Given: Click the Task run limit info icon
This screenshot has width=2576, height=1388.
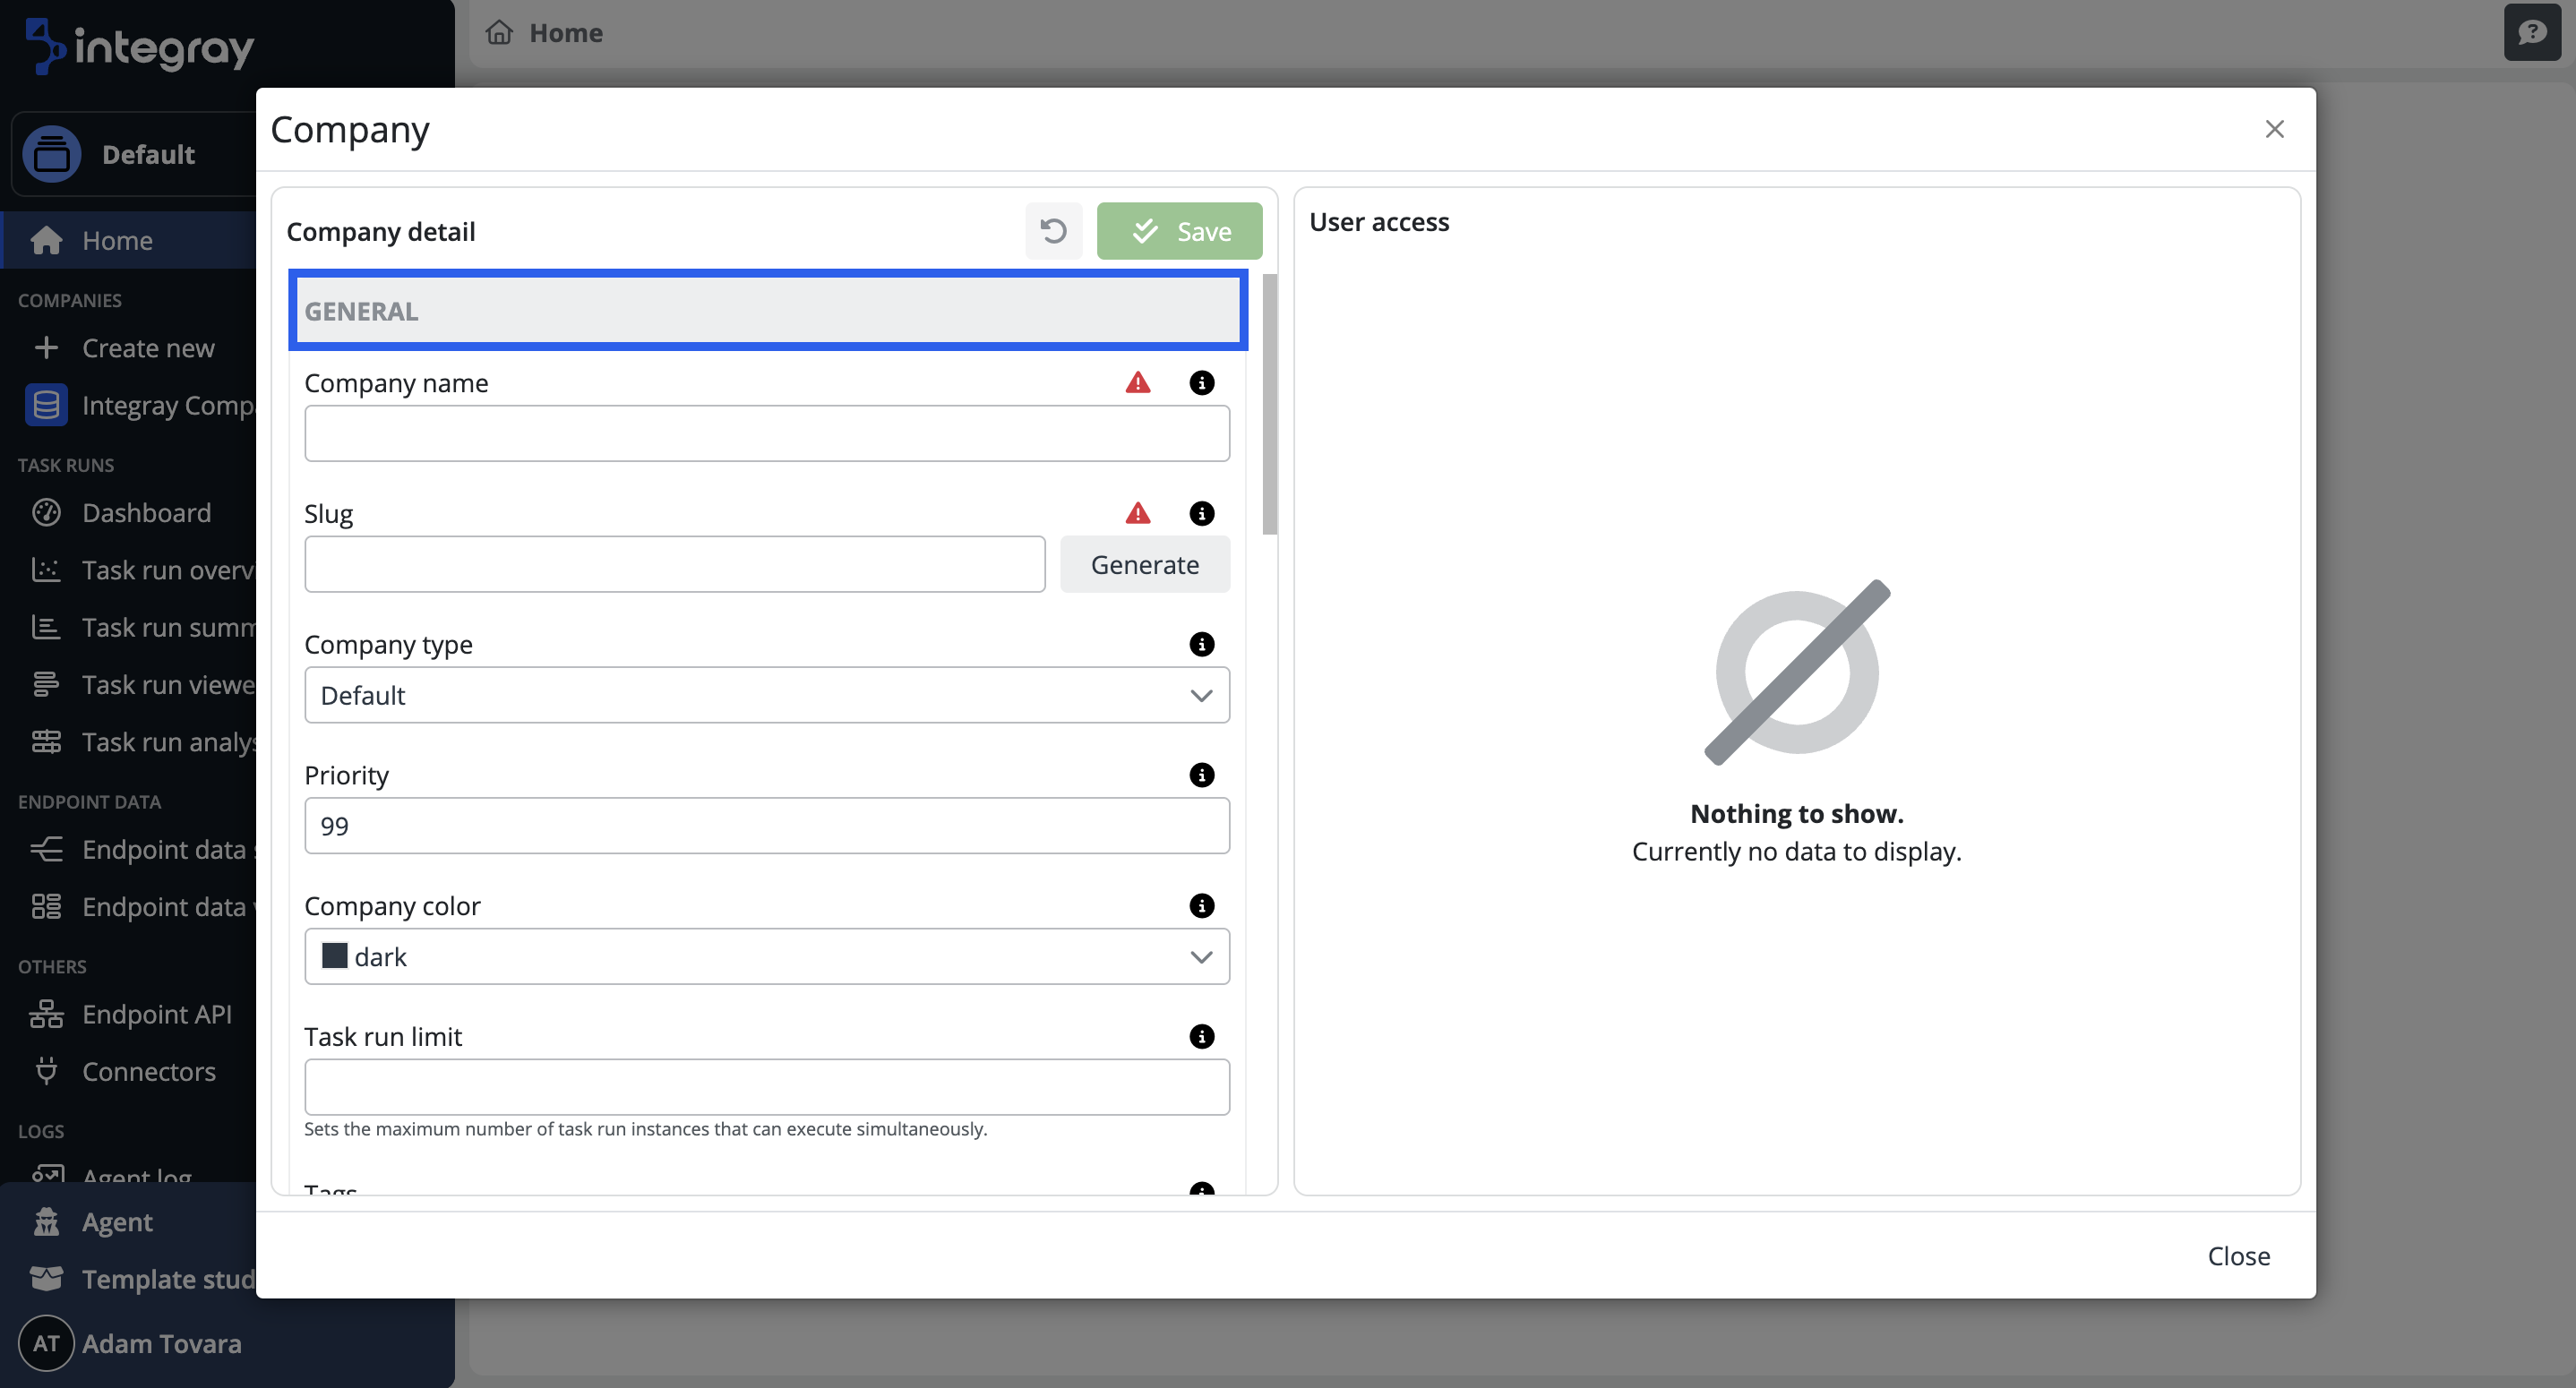Looking at the screenshot, I should [1201, 1037].
